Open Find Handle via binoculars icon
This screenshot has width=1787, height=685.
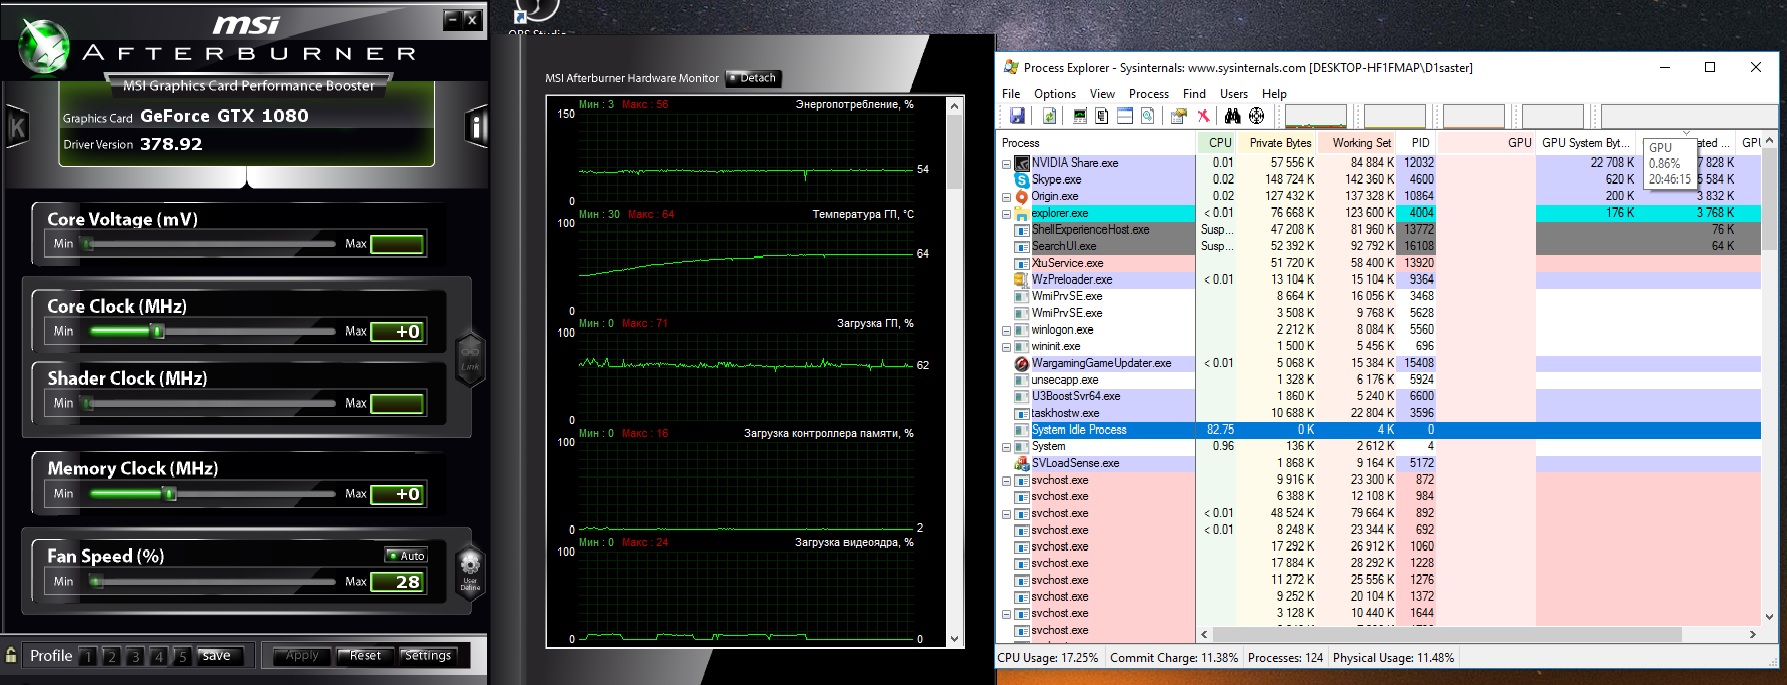(1232, 116)
